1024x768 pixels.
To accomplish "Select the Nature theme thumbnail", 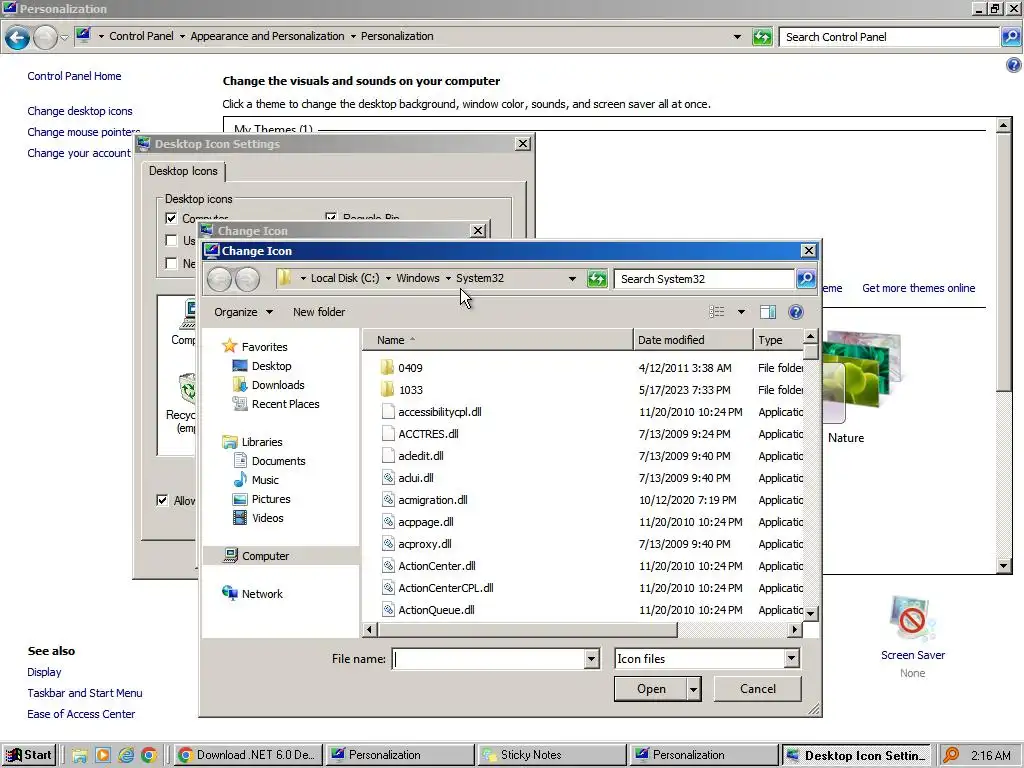I will (861, 379).
